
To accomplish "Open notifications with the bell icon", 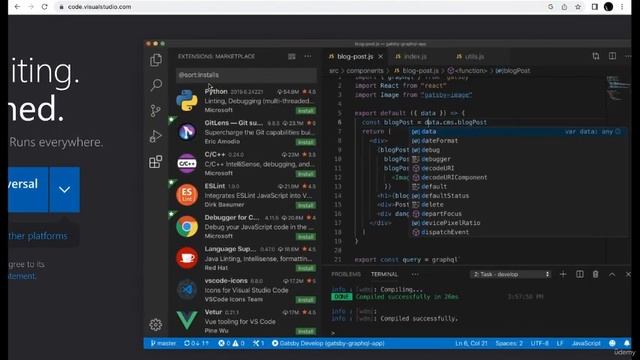I will point(627,343).
